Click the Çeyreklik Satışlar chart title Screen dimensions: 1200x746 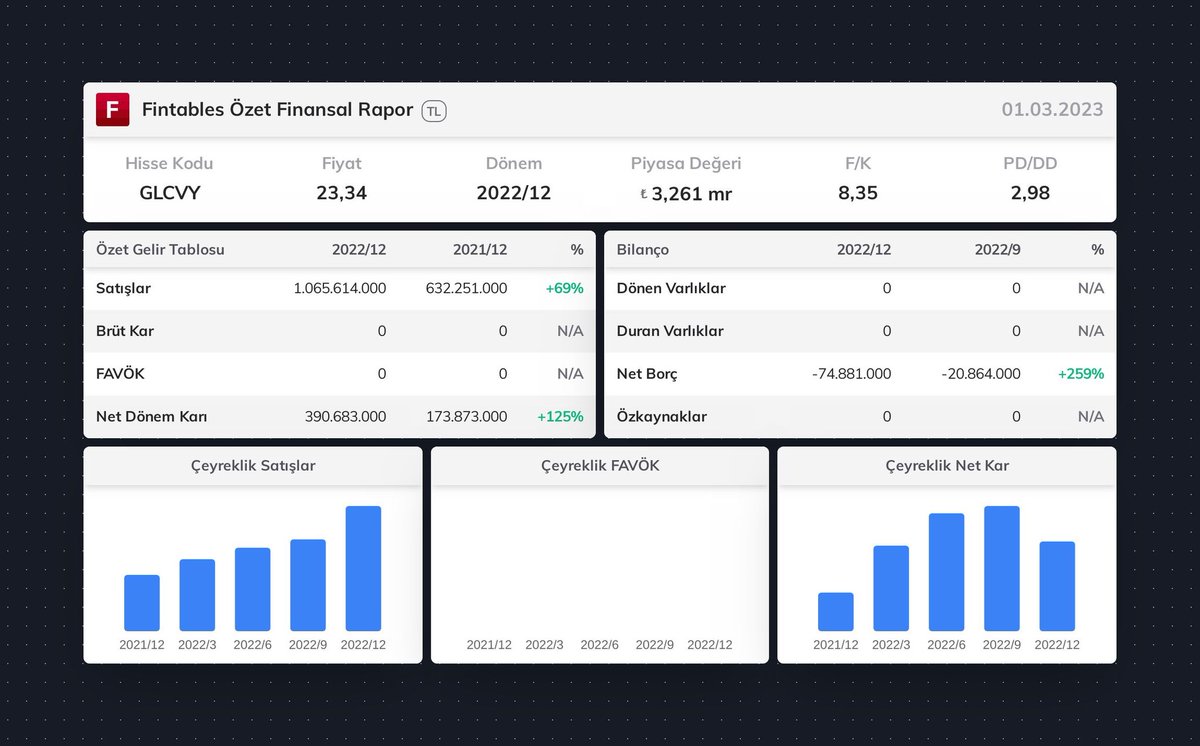click(253, 466)
